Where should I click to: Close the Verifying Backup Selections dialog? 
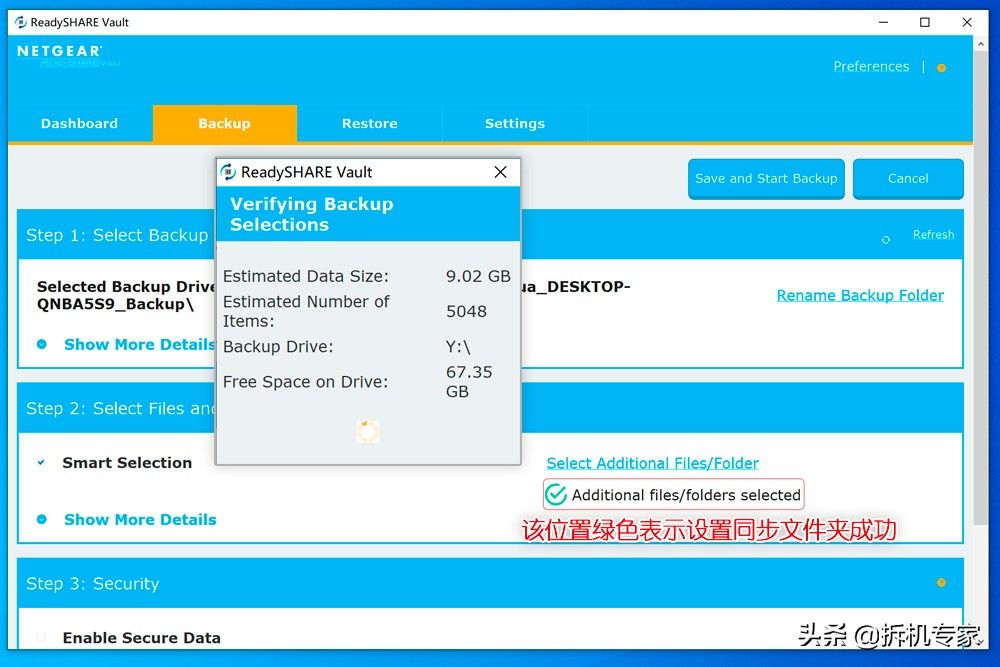click(501, 172)
